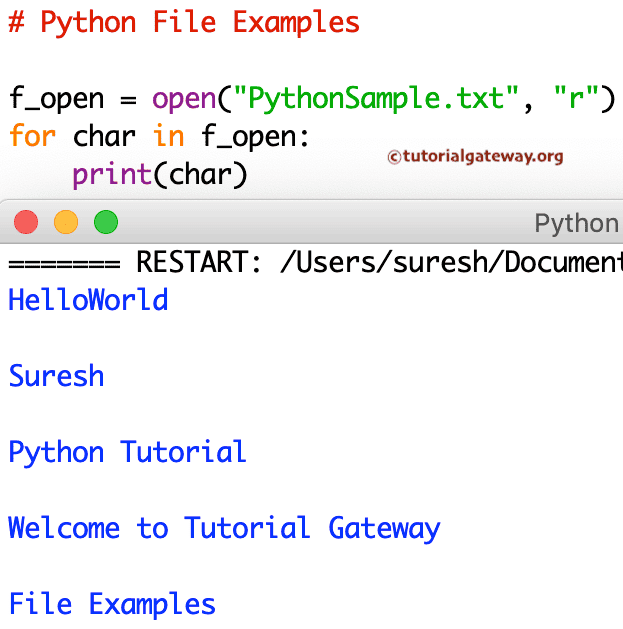Click the Suresh output line
The width and height of the screenshot is (623, 629).
pyautogui.click(x=56, y=376)
